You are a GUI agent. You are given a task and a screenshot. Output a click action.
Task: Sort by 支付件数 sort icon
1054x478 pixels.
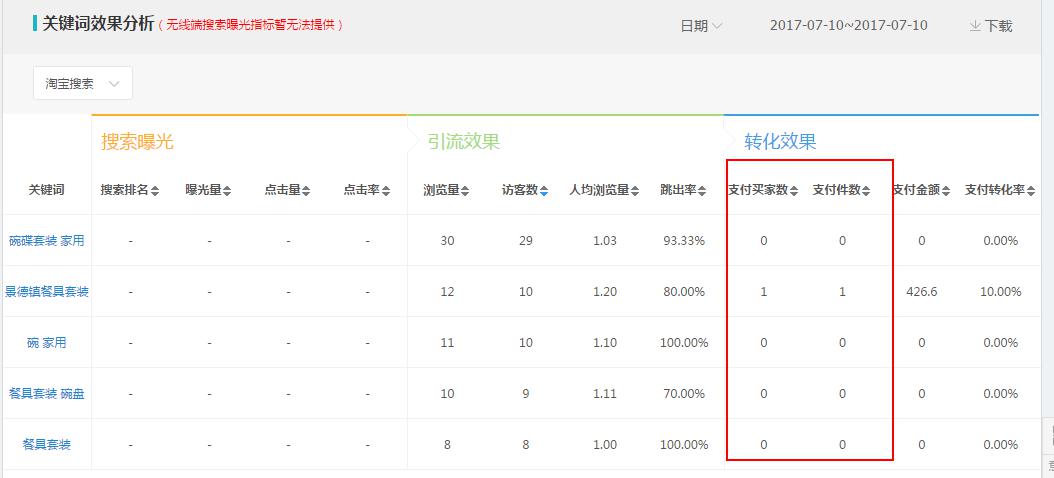[866, 191]
